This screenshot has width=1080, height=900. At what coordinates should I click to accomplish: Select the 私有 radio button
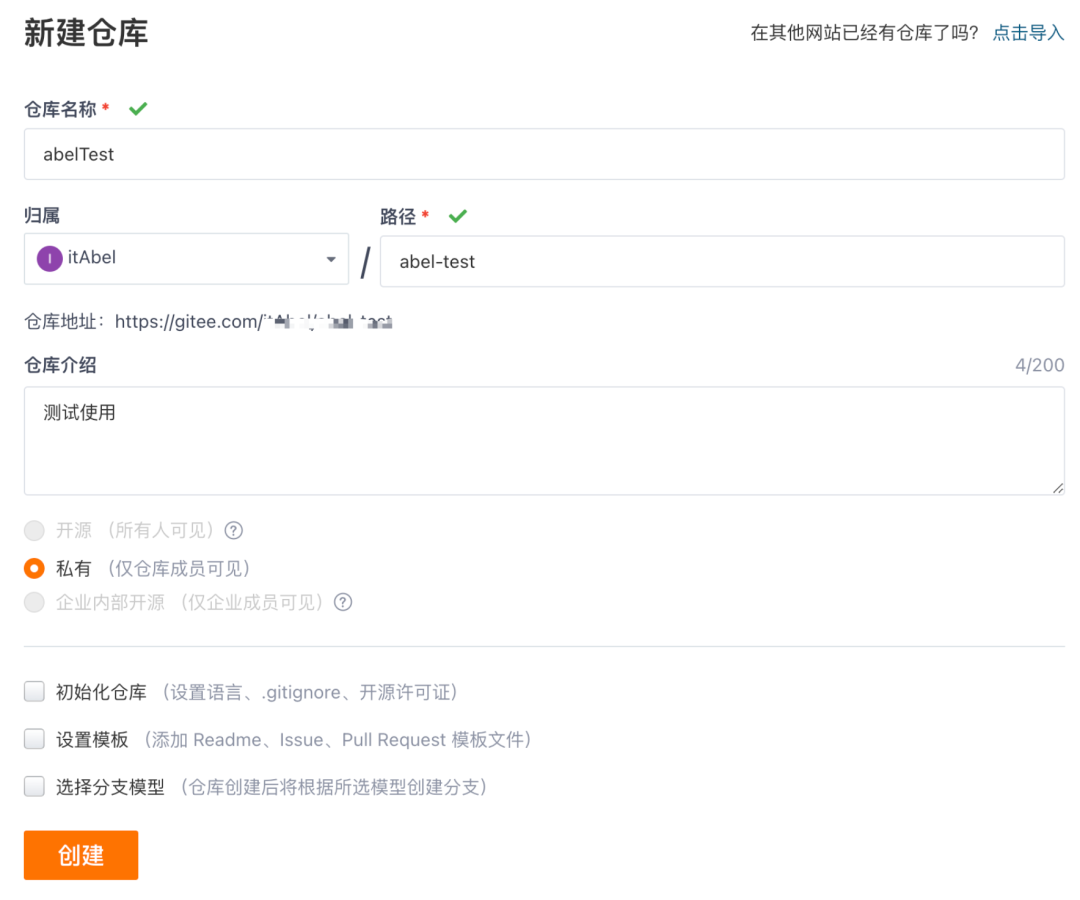(34, 569)
